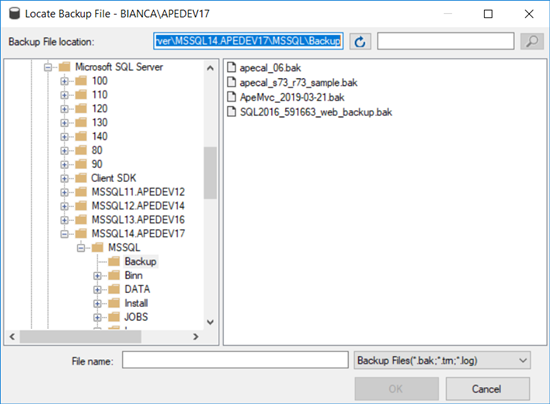Image resolution: width=550 pixels, height=404 pixels.
Task: Click the disabled OK button
Action: click(397, 389)
